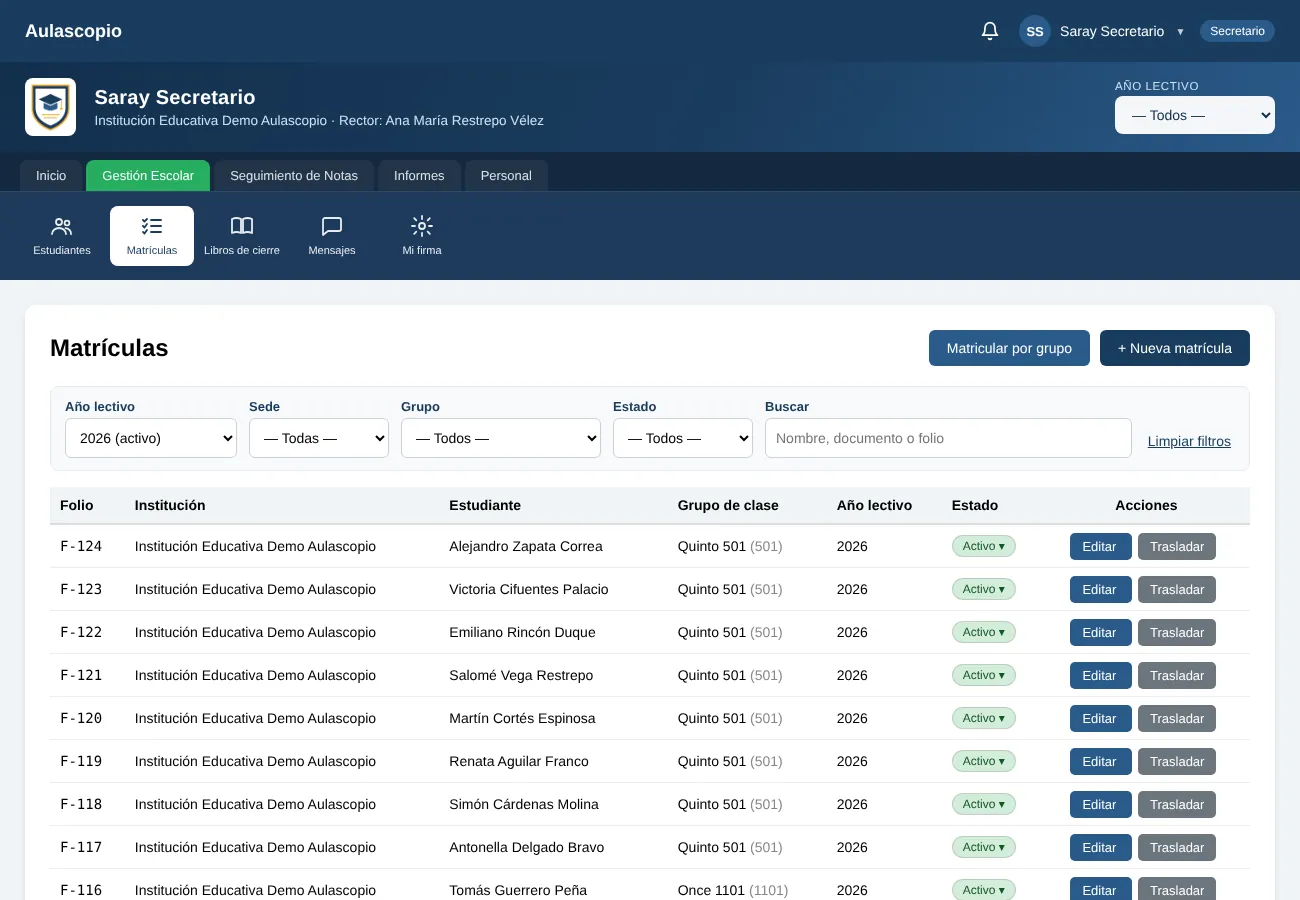
Task: Open the notifications bell
Action: 990,31
